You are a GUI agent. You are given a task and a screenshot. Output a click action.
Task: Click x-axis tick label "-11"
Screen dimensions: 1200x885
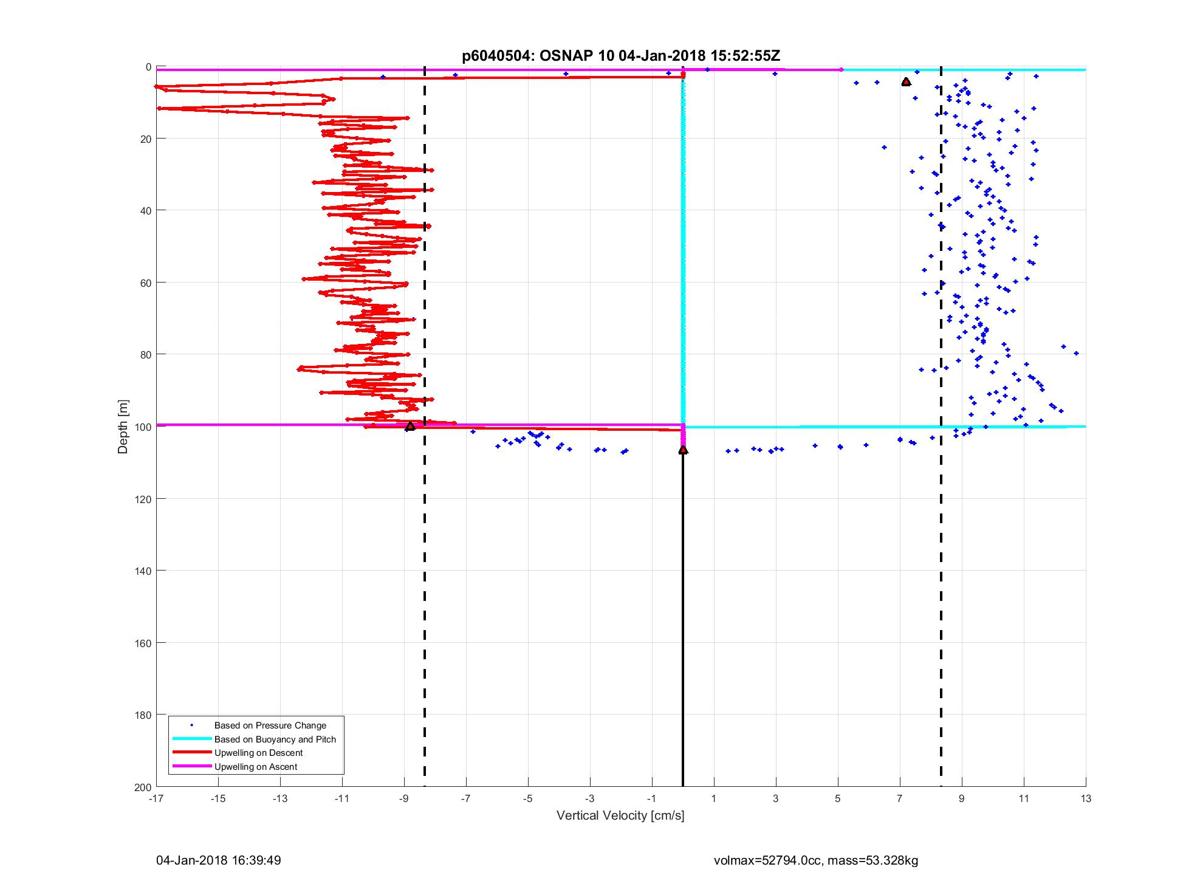point(342,799)
